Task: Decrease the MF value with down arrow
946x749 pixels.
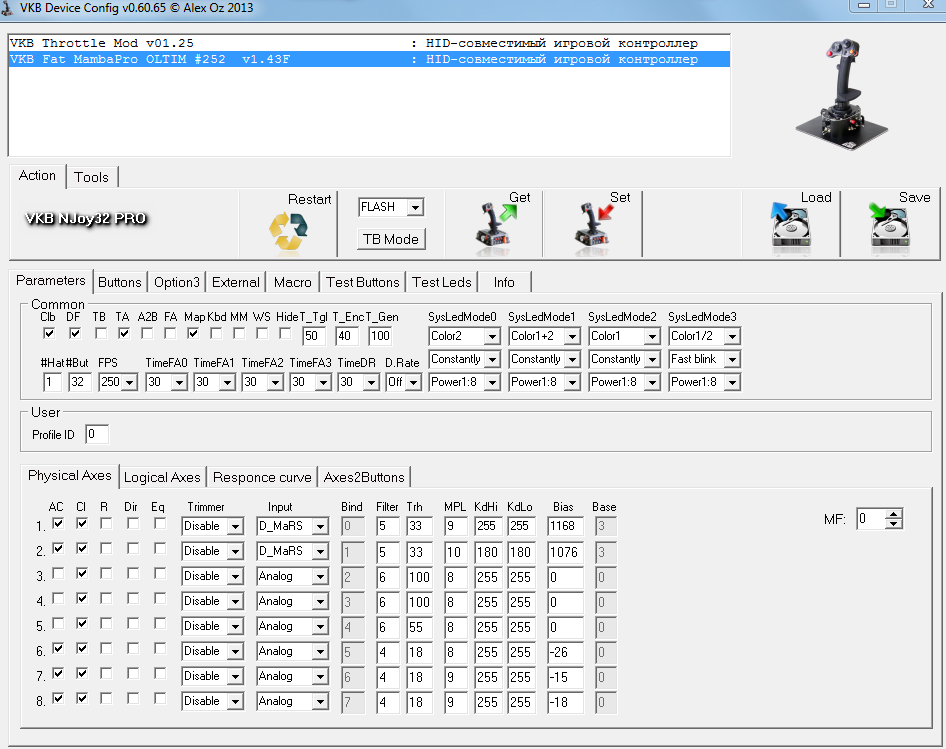Action: [x=894, y=524]
